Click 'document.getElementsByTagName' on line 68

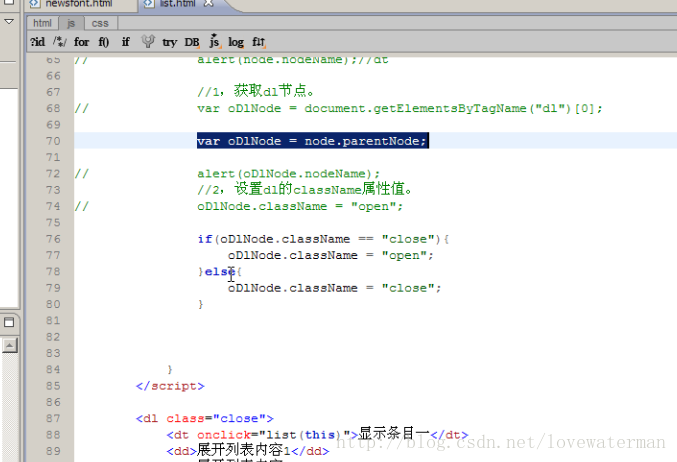(x=415, y=108)
